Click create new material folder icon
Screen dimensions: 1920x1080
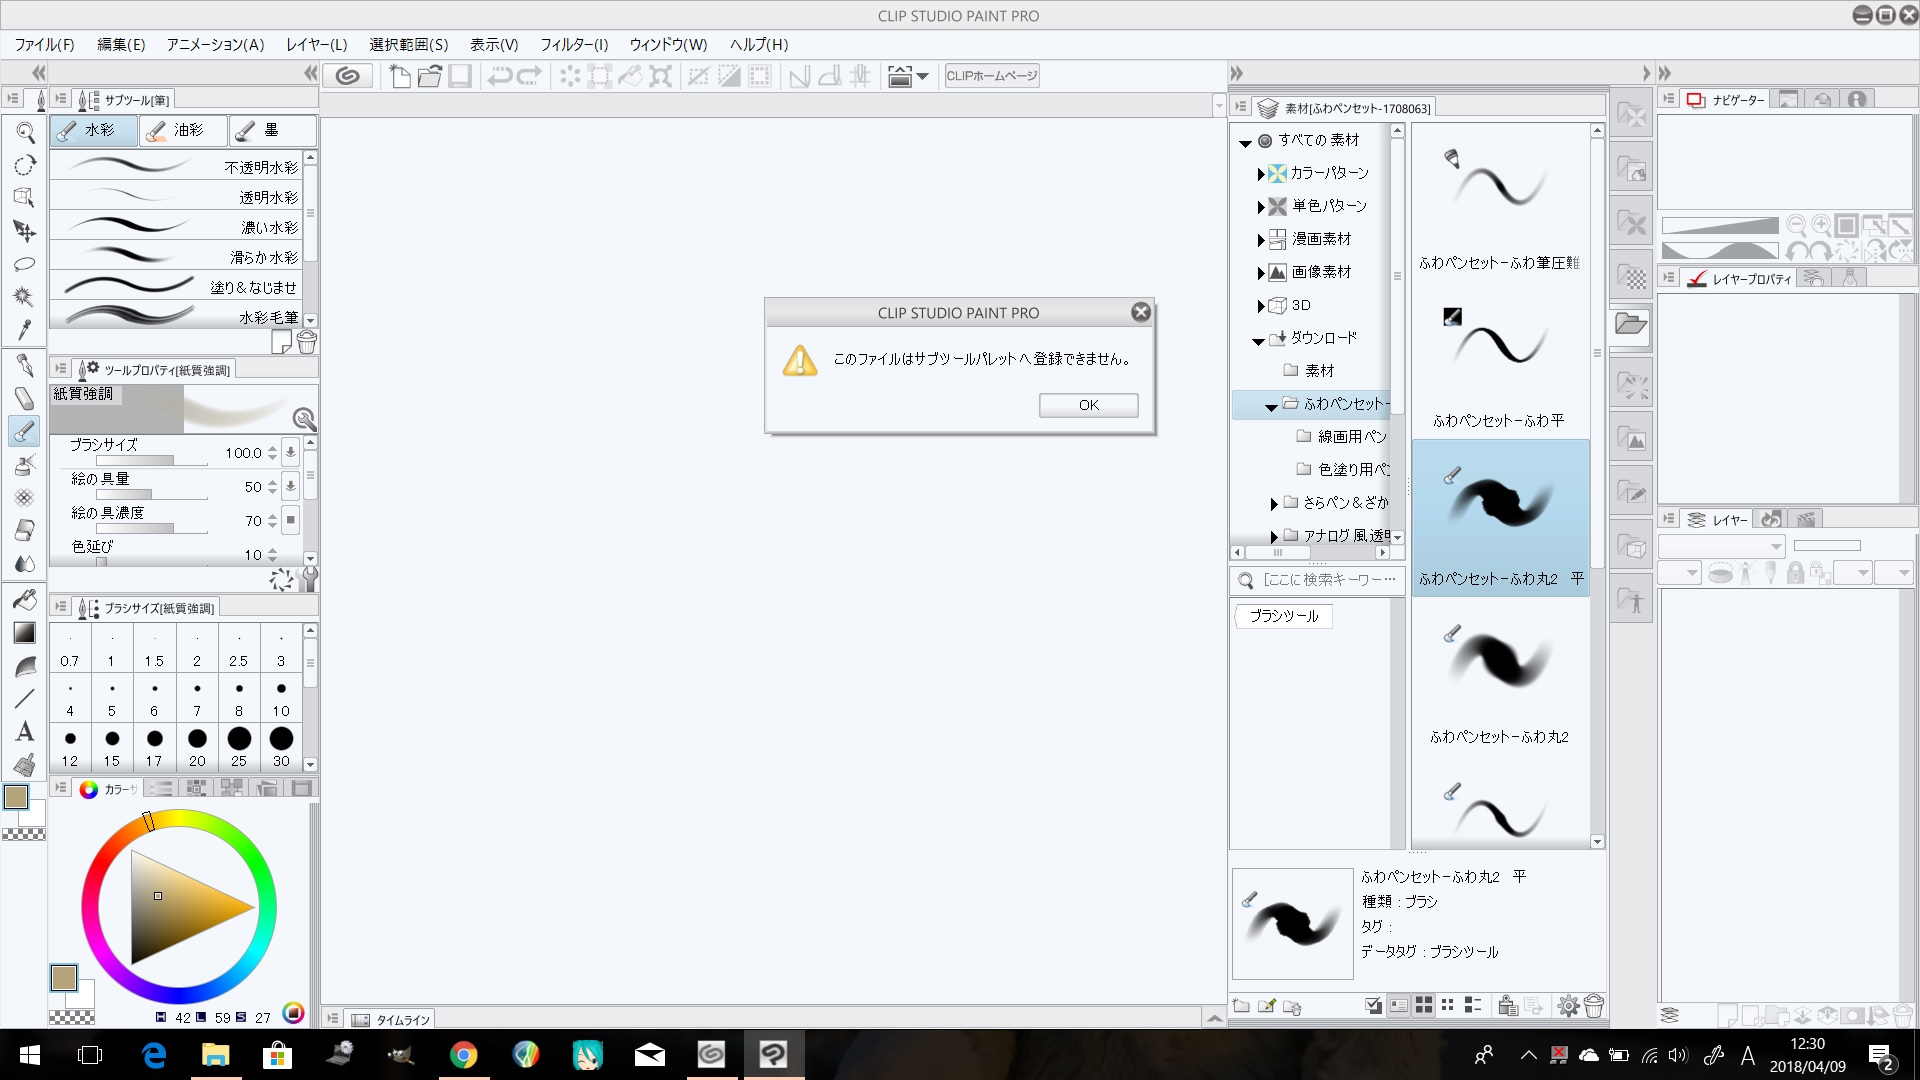click(1241, 1006)
